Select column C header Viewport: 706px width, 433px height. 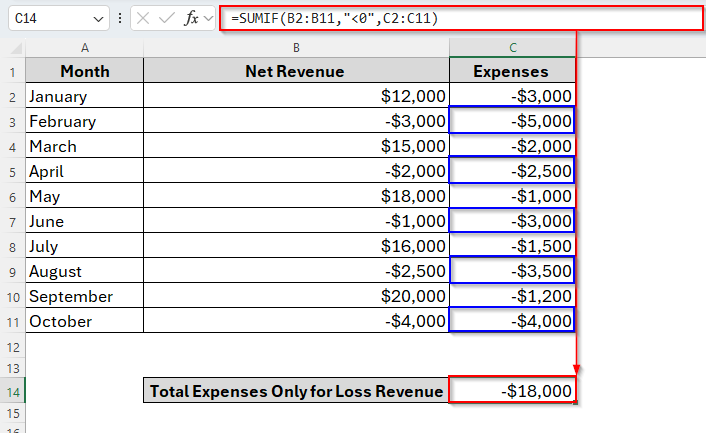click(512, 47)
